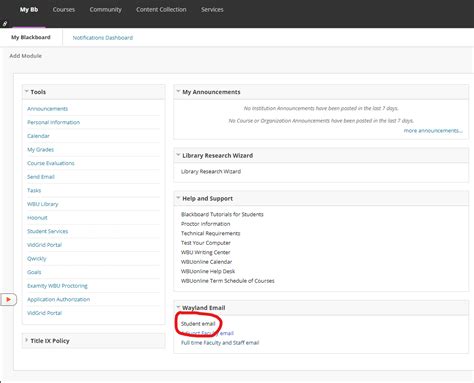Open the Hoonuit link

[37, 218]
